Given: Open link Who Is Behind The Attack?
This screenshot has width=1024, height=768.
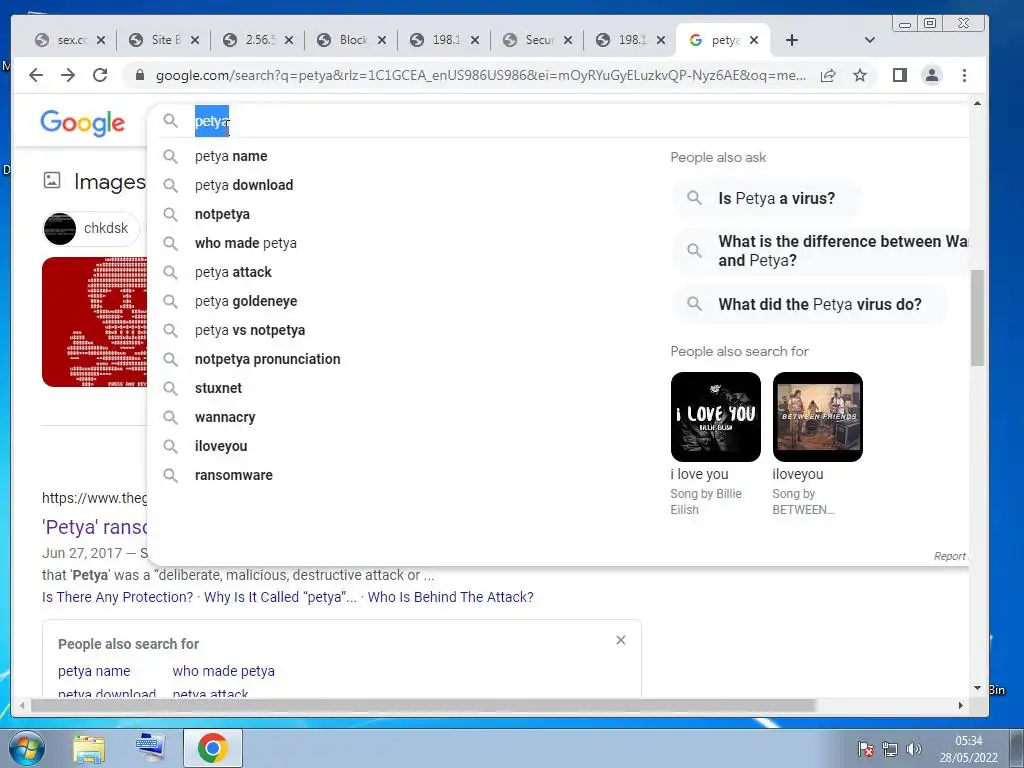Looking at the screenshot, I should tap(451, 597).
